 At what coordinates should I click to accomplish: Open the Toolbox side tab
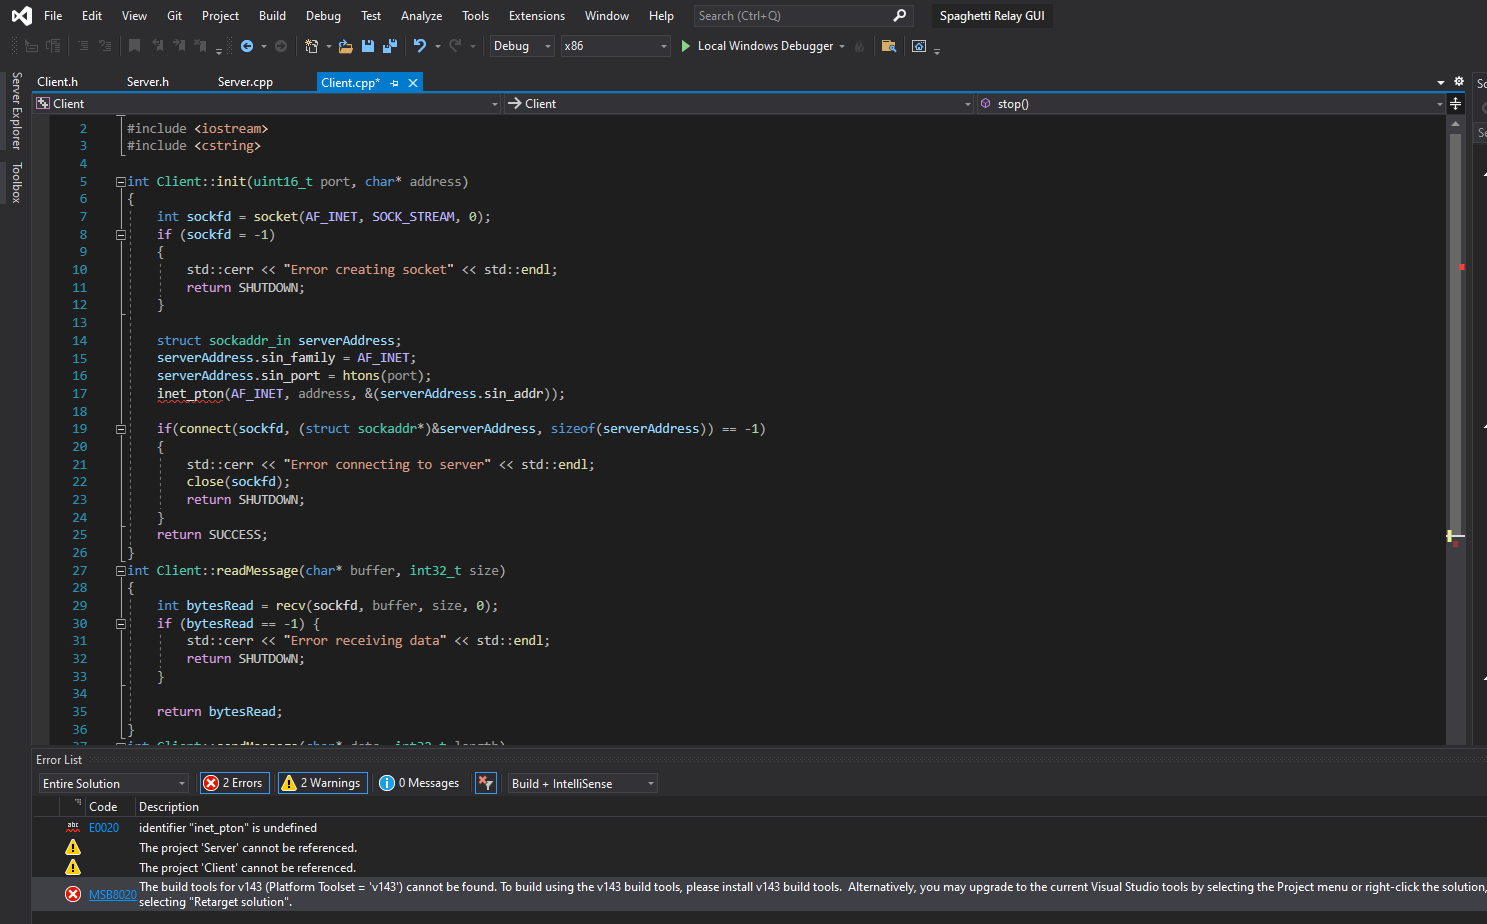tap(16, 182)
